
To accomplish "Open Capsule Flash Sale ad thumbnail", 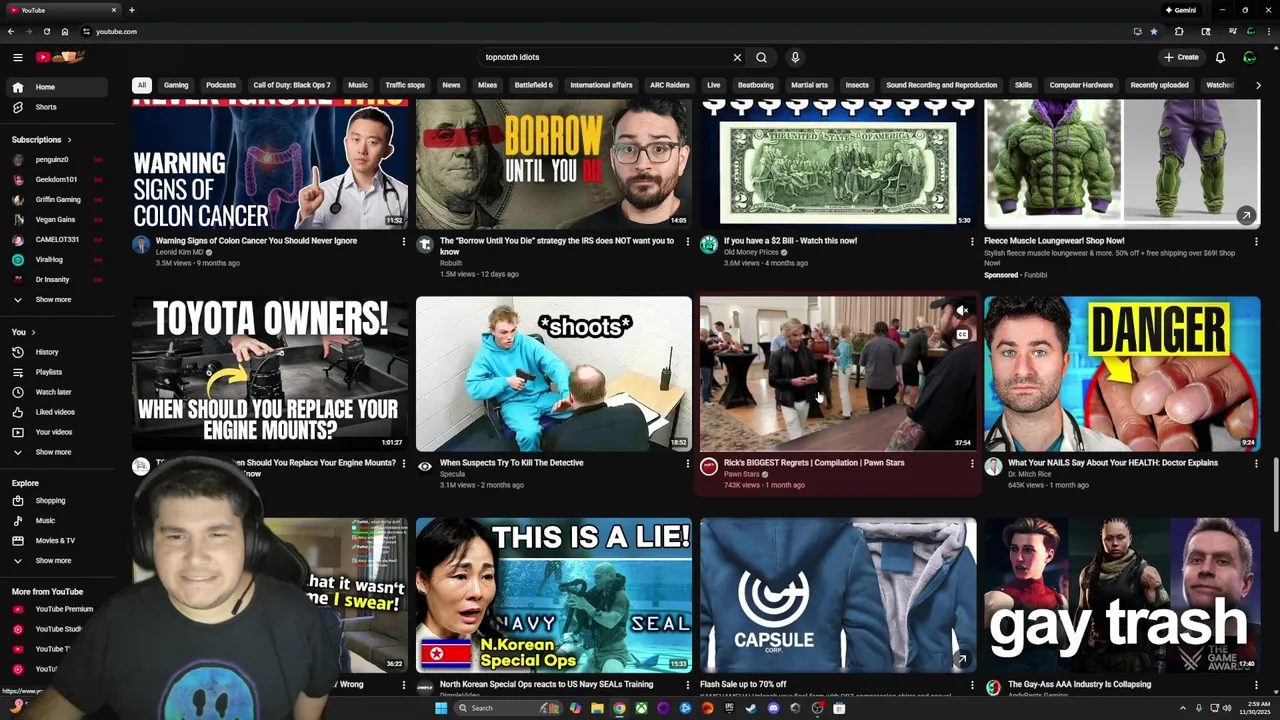I will [838, 595].
